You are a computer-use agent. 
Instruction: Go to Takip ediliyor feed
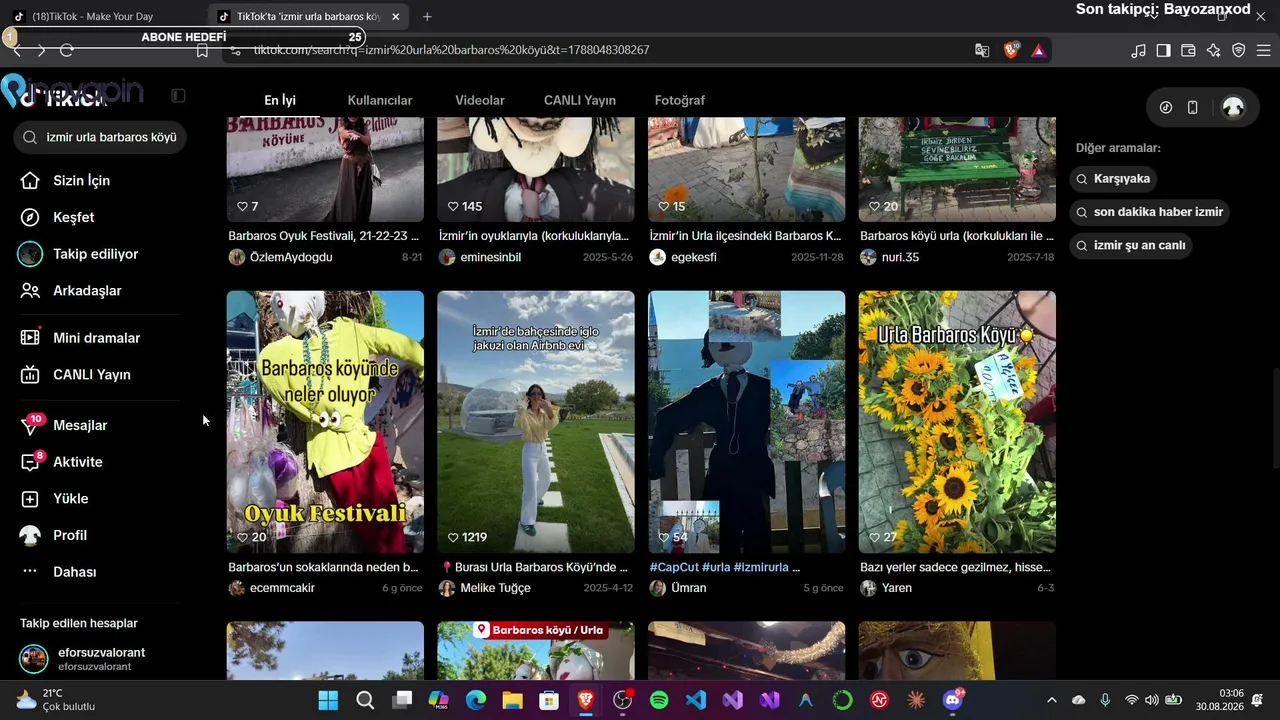pyautogui.click(x=80, y=254)
